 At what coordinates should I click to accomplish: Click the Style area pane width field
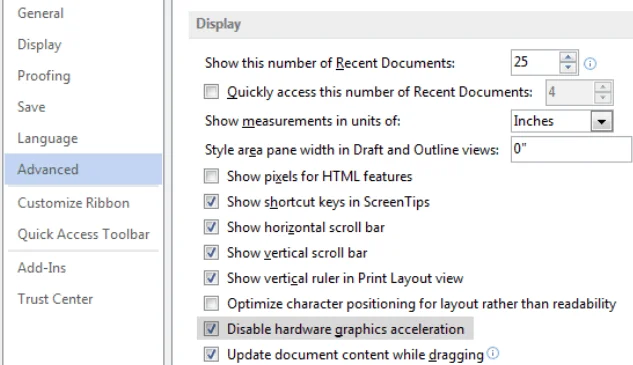pos(571,149)
